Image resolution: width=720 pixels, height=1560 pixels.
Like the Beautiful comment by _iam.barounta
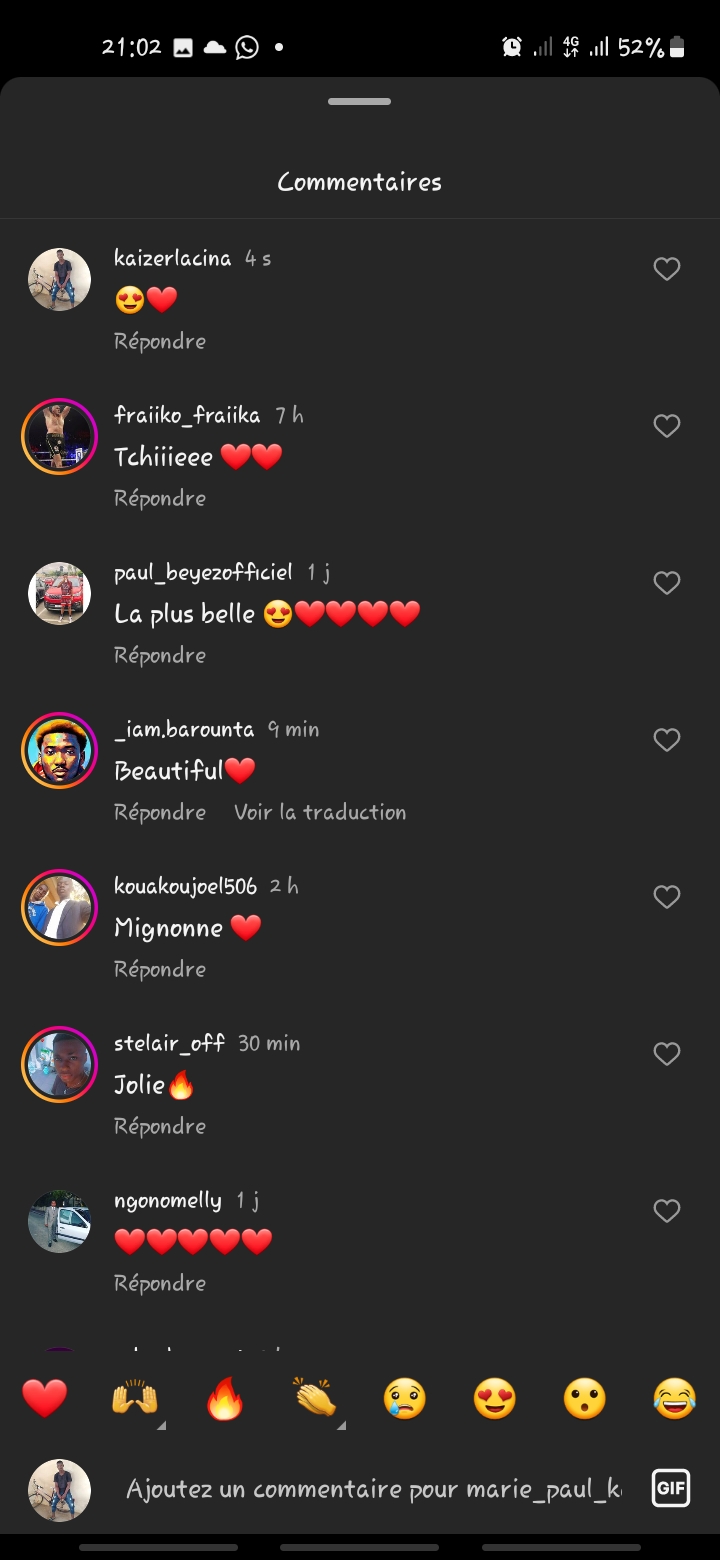pos(667,740)
